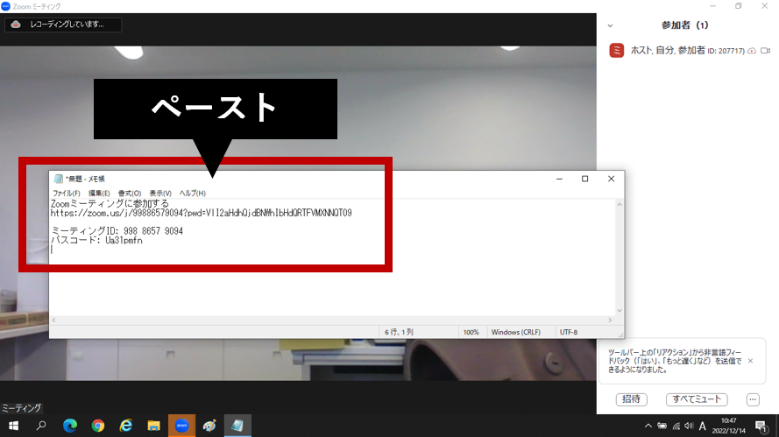Select the host participant row in list
Viewport: 779px width, 437px height.
pos(689,51)
